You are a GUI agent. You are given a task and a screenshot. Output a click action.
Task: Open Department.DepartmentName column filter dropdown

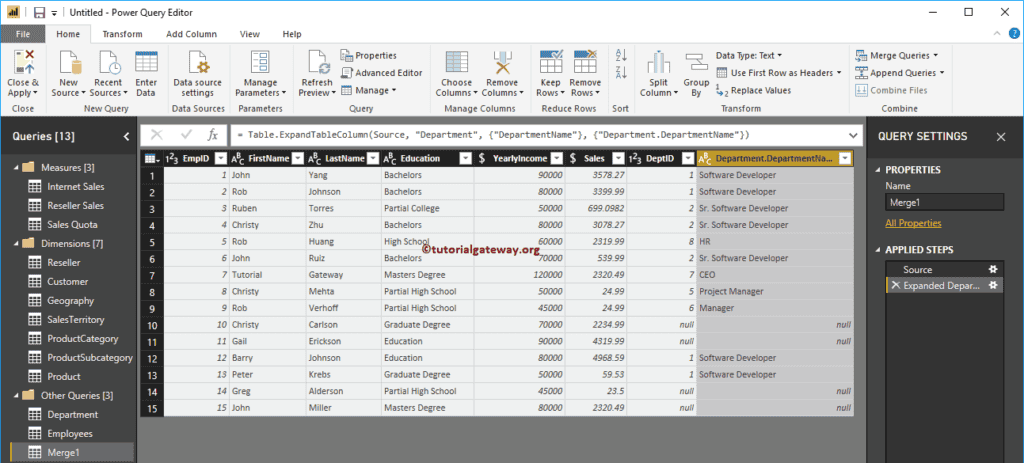tap(846, 158)
